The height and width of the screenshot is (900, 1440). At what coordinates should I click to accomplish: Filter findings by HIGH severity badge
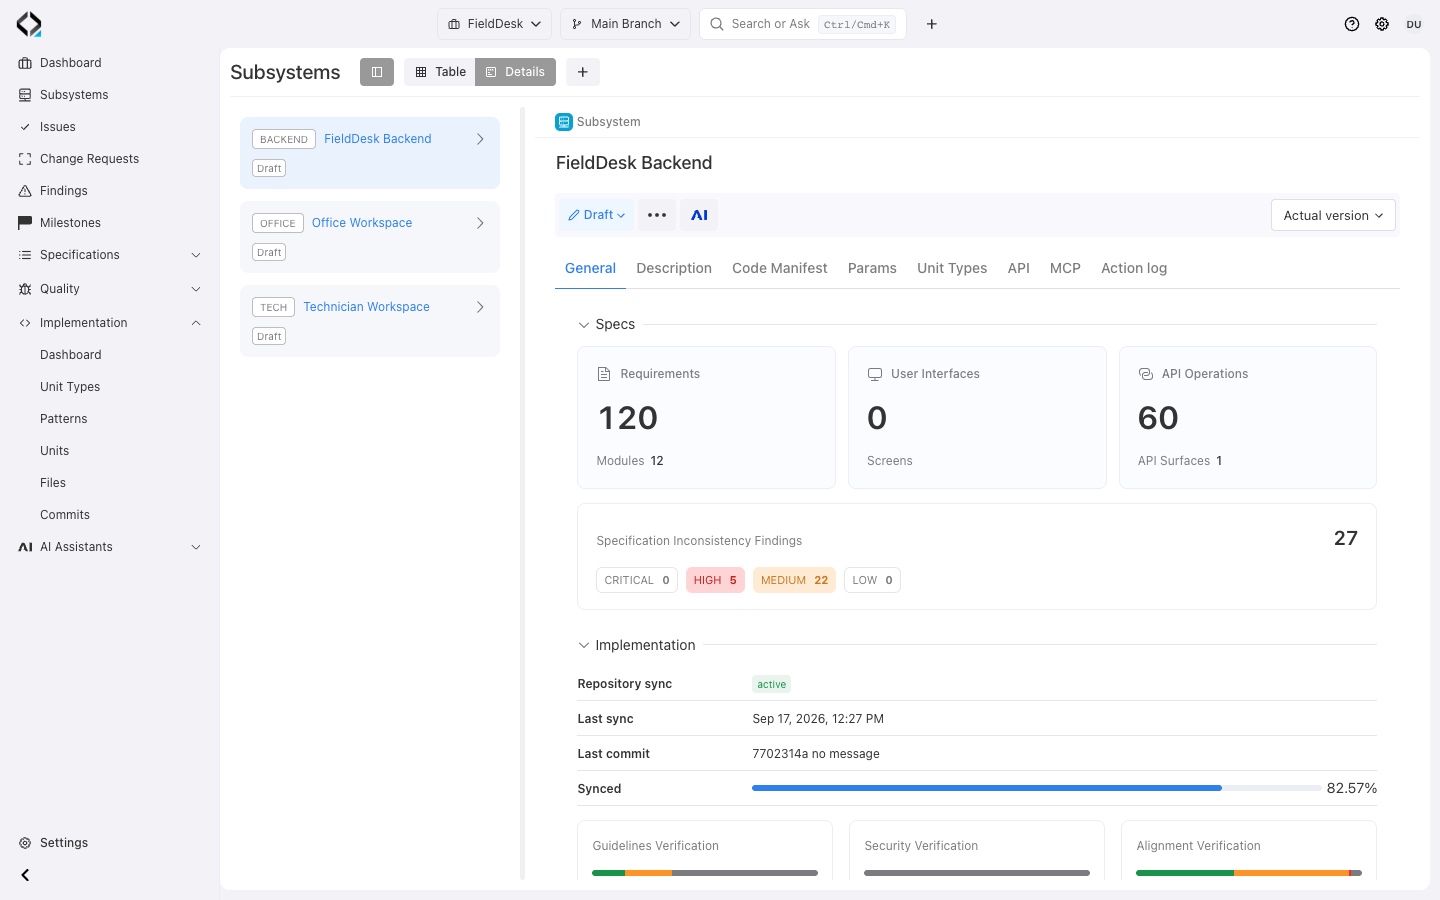pyautogui.click(x=715, y=580)
